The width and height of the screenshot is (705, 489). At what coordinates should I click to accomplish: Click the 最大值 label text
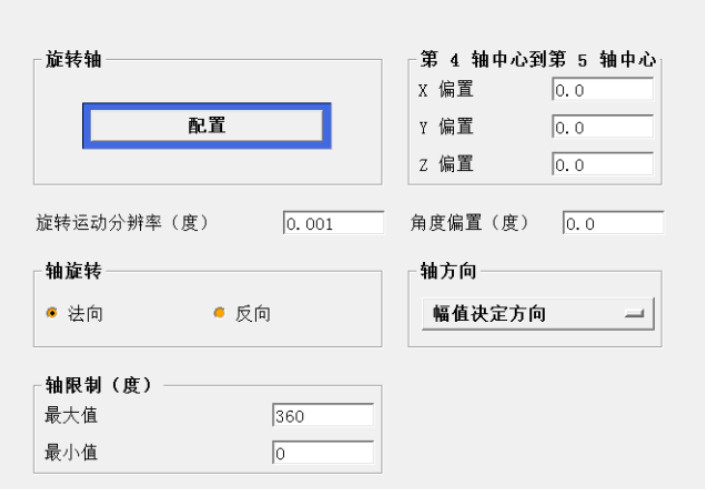coord(71,415)
